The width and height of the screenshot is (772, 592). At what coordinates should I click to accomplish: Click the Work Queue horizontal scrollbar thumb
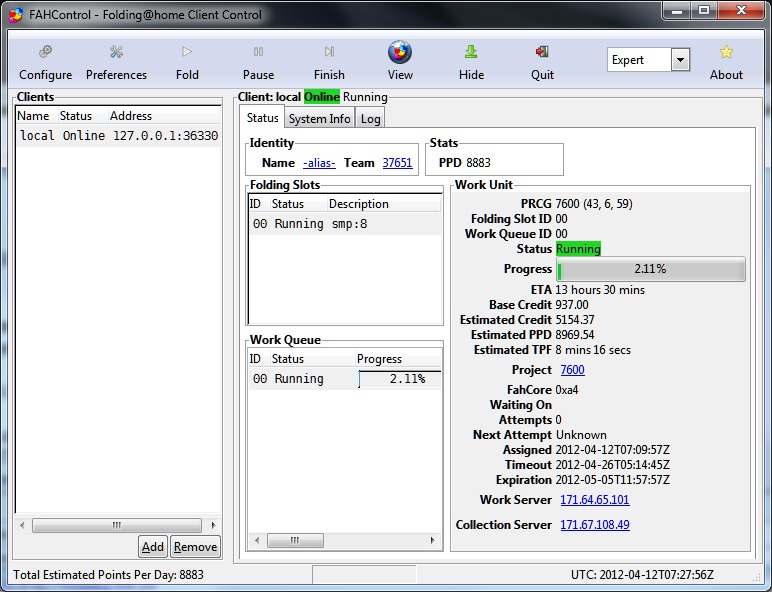pos(295,540)
